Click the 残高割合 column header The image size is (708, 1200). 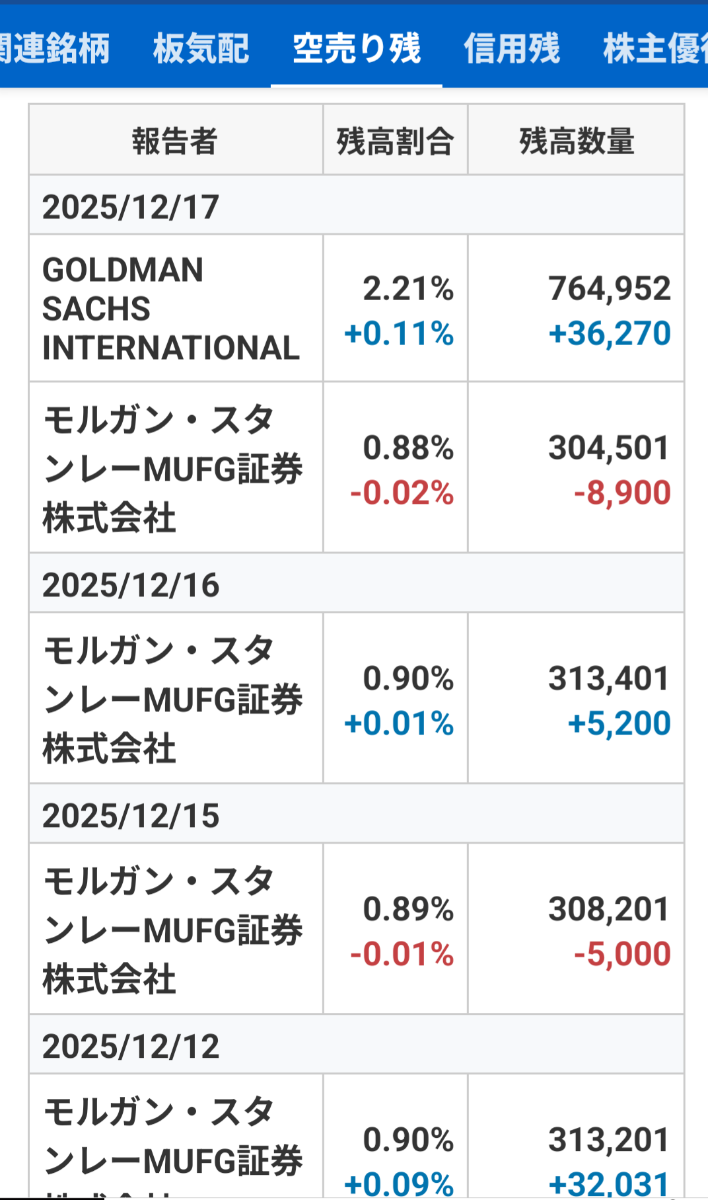coord(395,141)
